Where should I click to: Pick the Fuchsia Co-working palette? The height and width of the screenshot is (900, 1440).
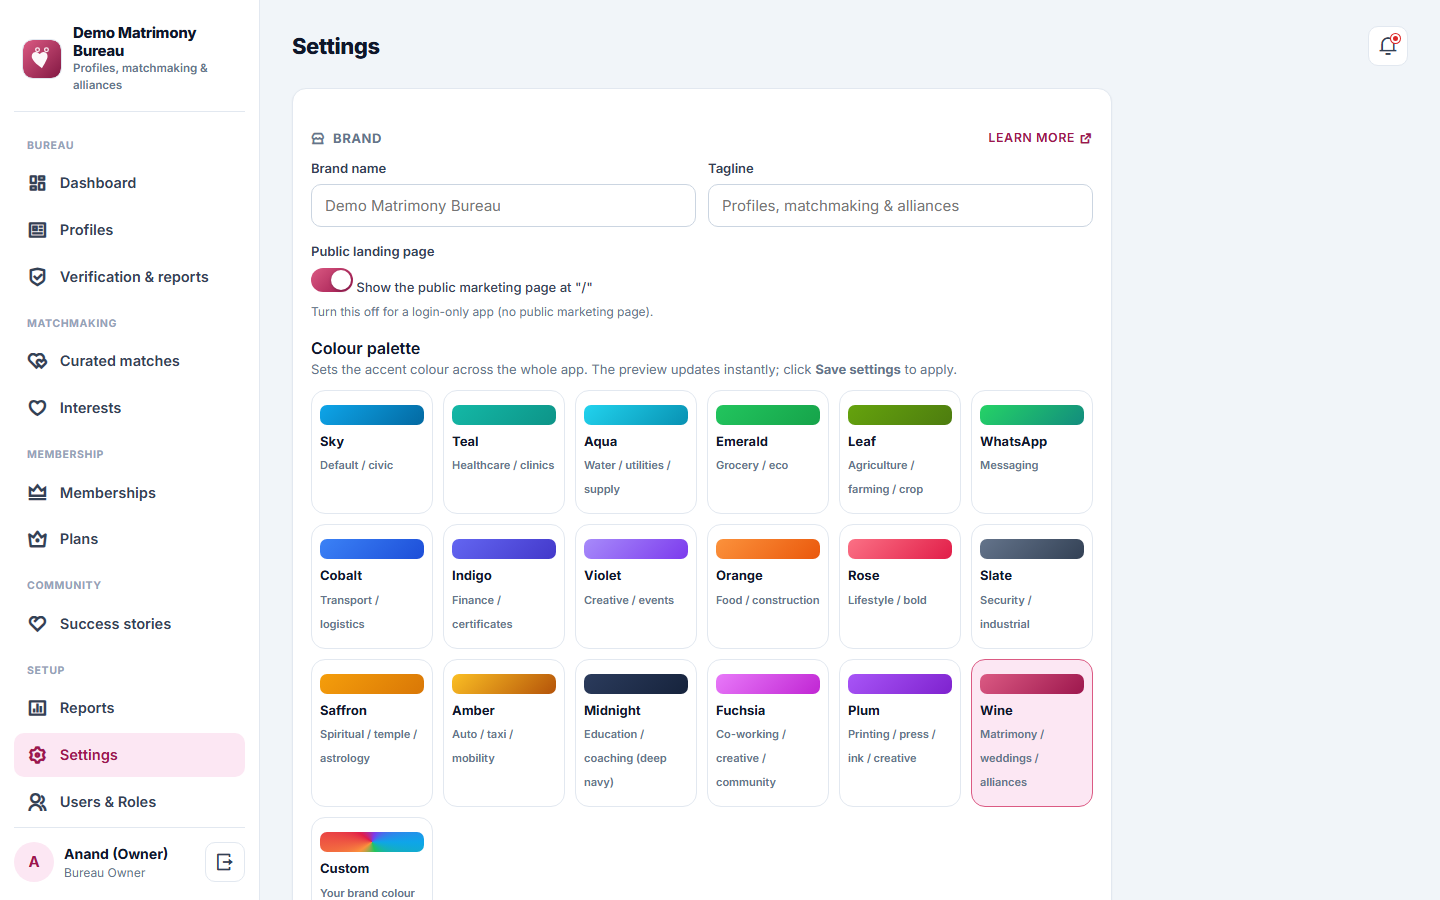pyautogui.click(x=768, y=733)
